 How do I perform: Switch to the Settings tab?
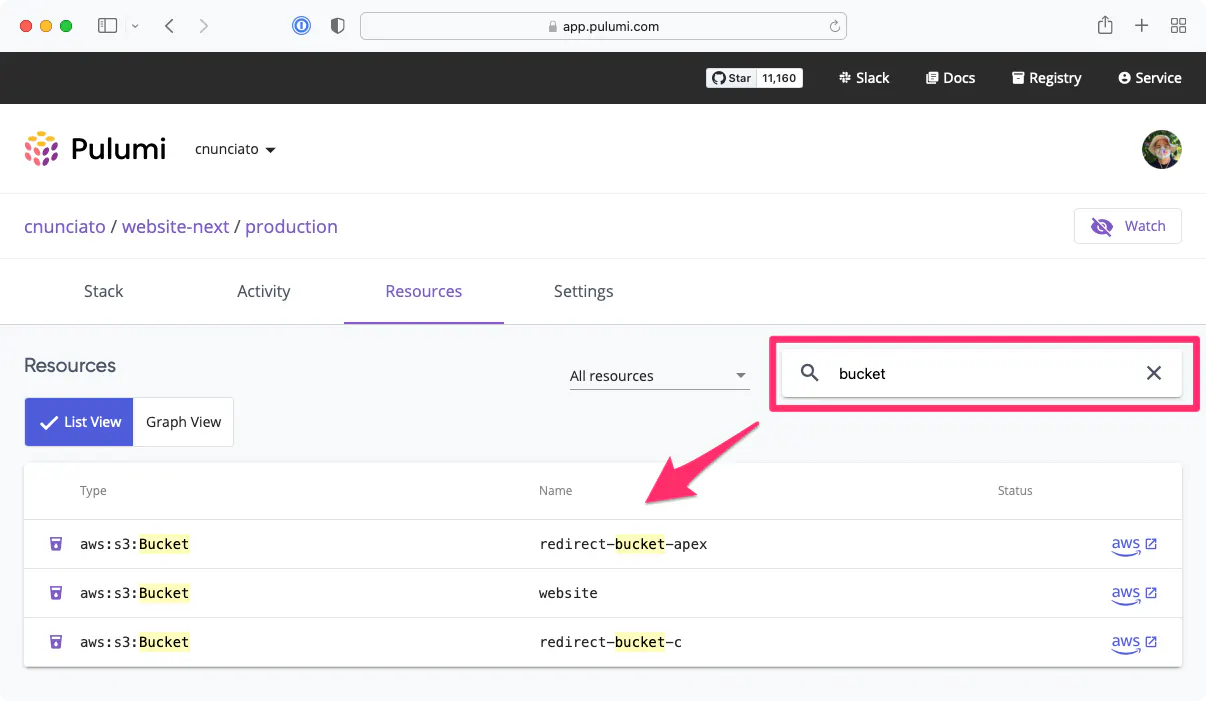584,291
